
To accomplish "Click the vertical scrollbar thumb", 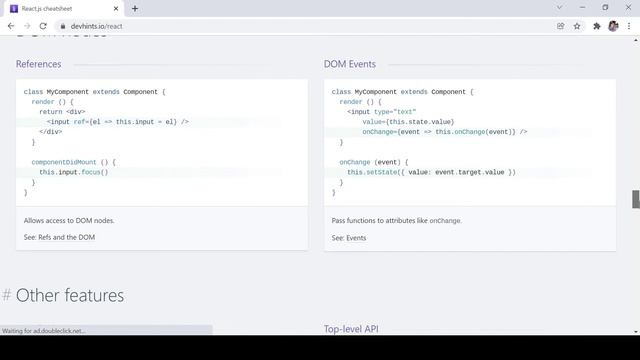I will coord(636,199).
